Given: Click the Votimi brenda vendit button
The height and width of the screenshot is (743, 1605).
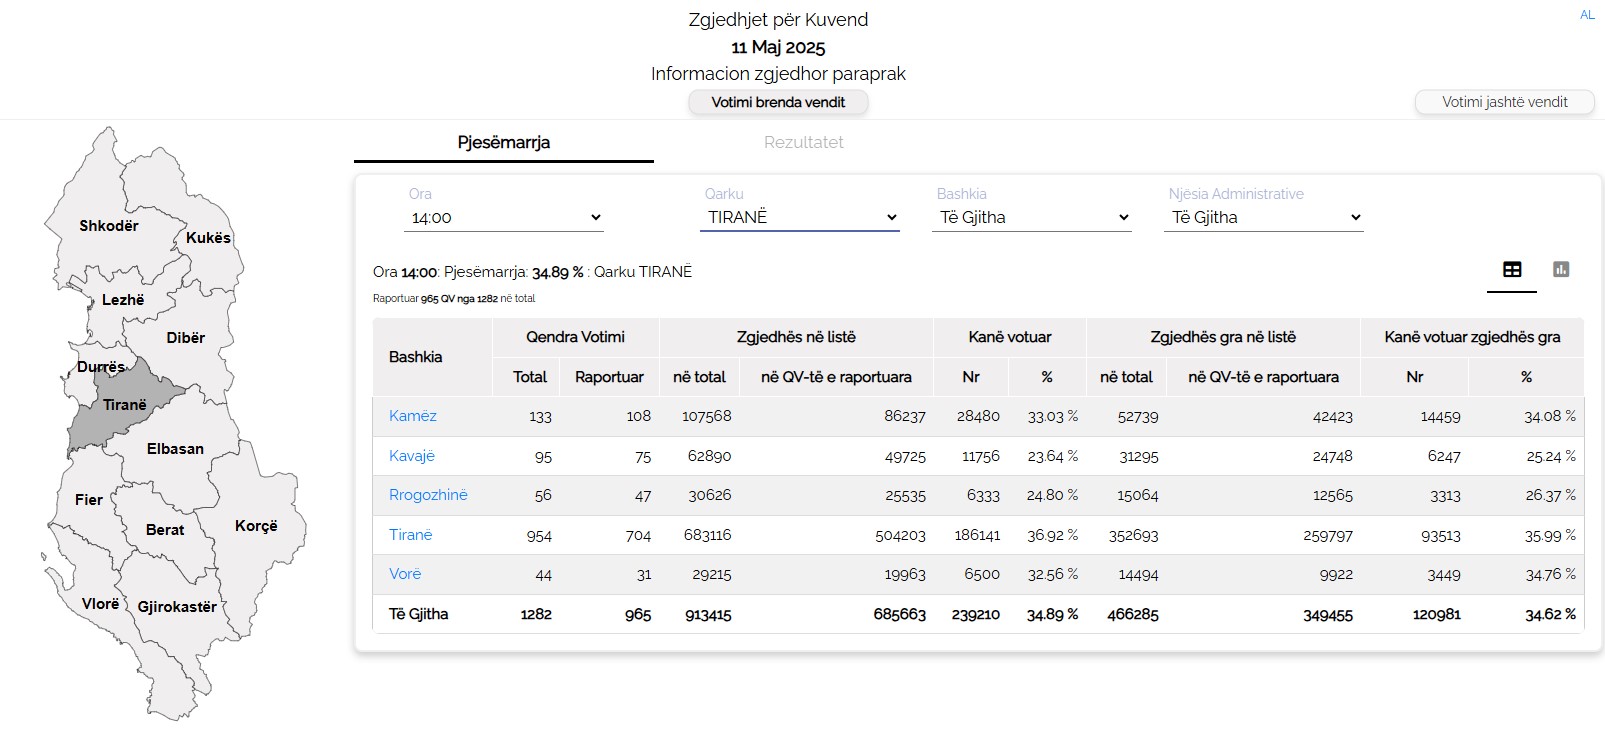Looking at the screenshot, I should pyautogui.click(x=777, y=102).
